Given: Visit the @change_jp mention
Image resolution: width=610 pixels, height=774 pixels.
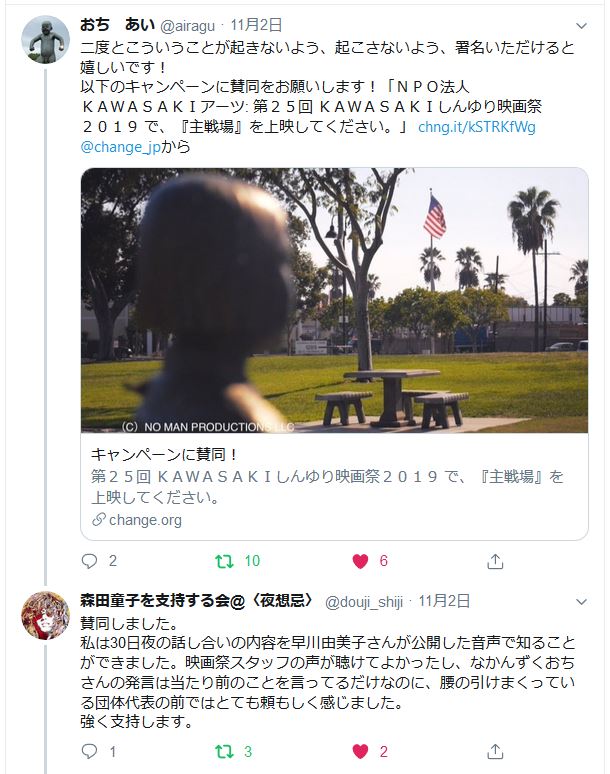Looking at the screenshot, I should [x=120, y=147].
